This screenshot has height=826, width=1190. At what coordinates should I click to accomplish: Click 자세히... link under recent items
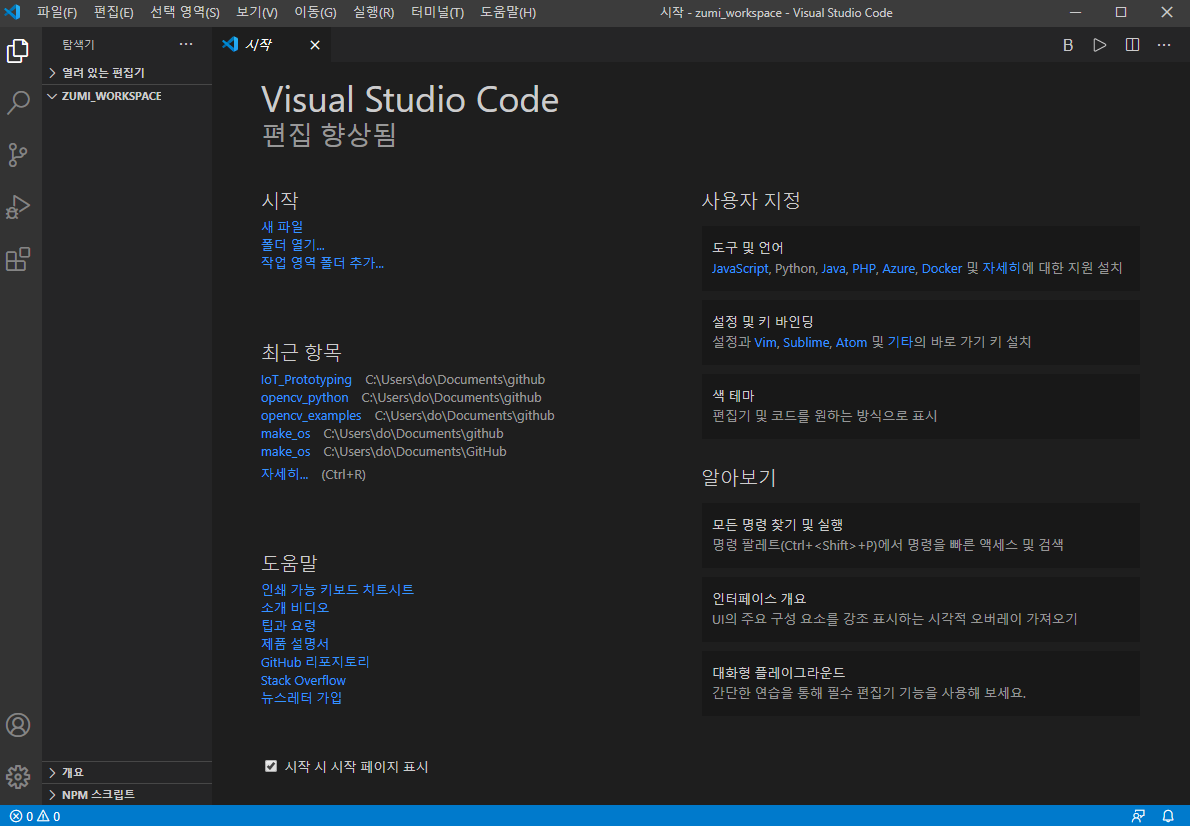coord(285,474)
